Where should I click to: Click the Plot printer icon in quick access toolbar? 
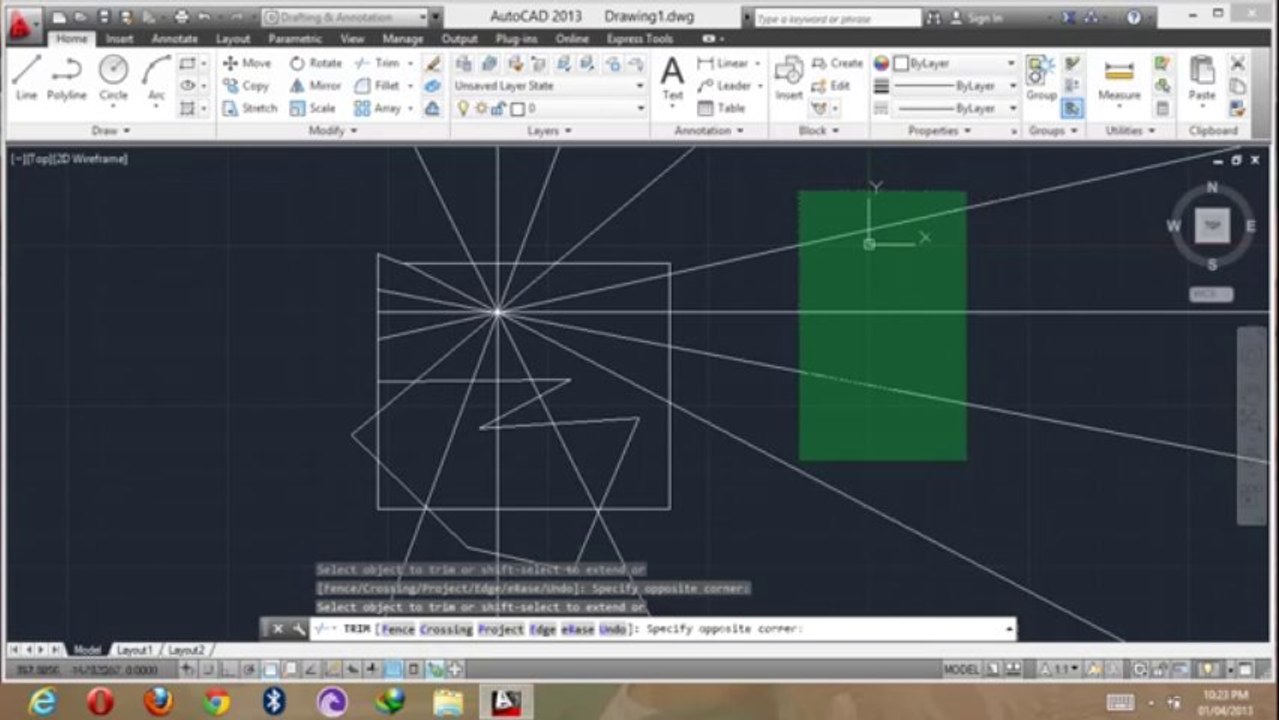(x=181, y=17)
